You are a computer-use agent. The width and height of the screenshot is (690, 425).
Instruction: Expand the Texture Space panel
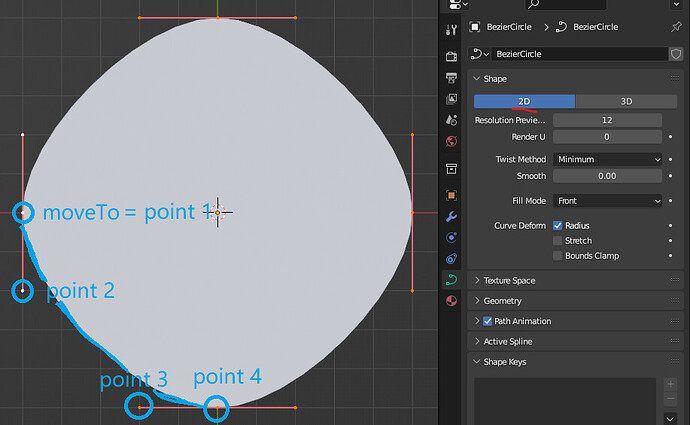tap(477, 280)
